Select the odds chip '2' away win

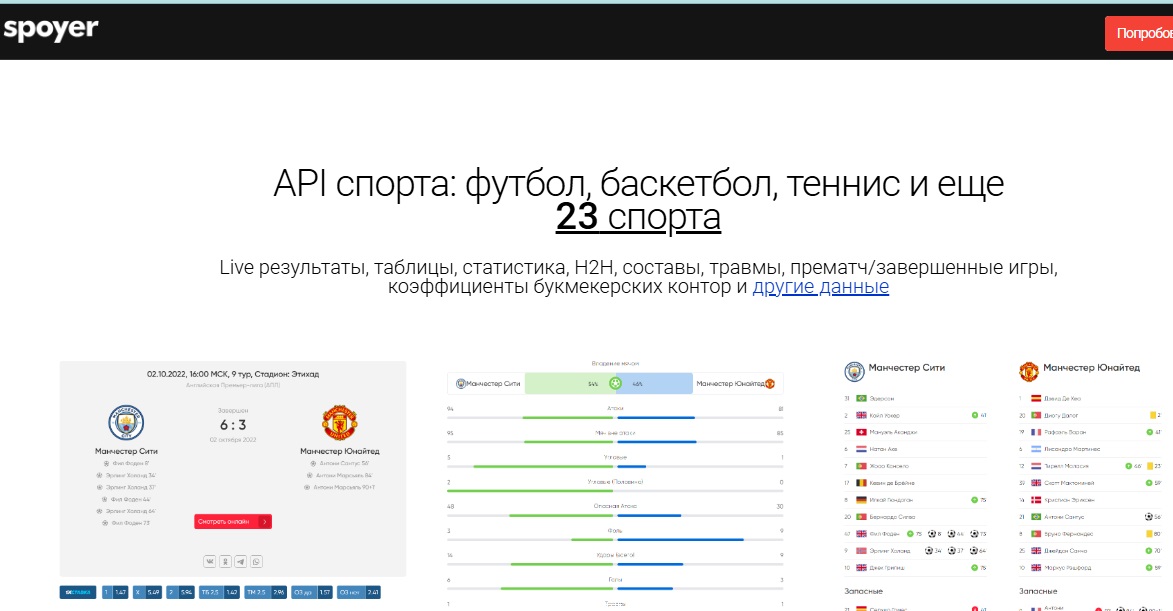pos(180,592)
